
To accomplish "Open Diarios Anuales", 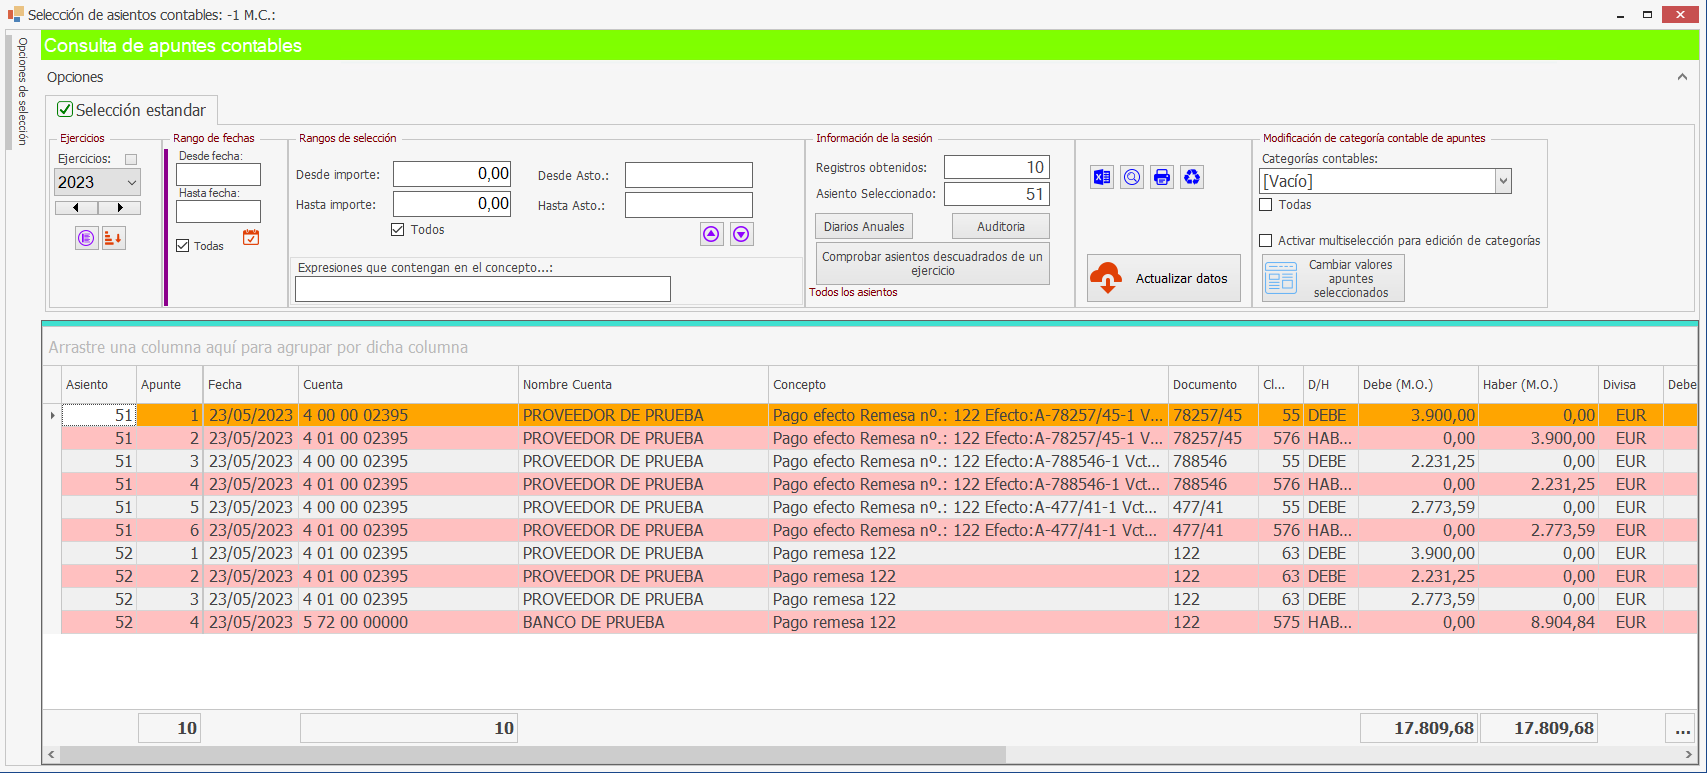I will [x=864, y=227].
